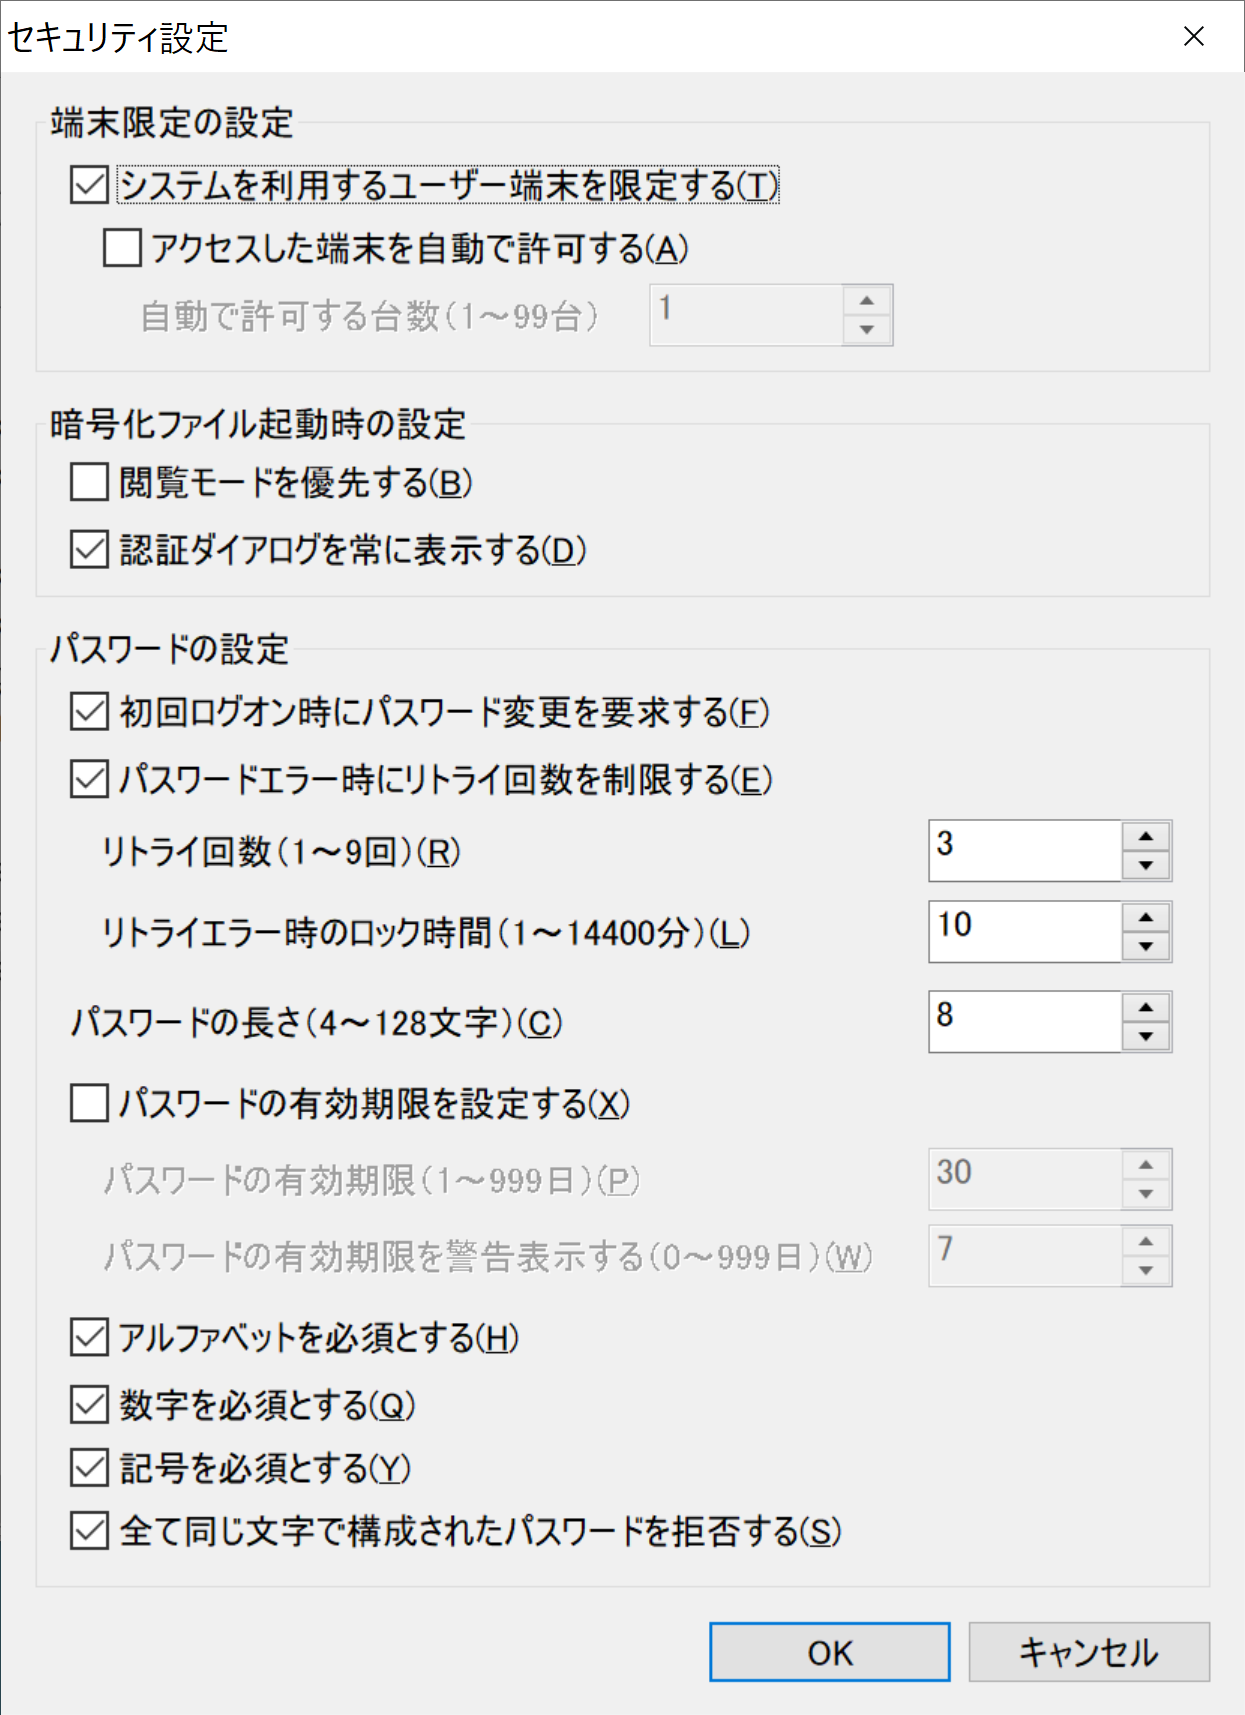Toggle 記号を必須とする checkbox

90,1468
